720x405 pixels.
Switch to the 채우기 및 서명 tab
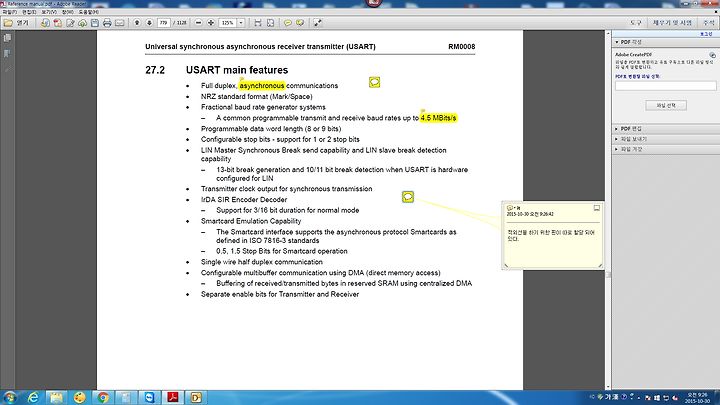point(672,22)
